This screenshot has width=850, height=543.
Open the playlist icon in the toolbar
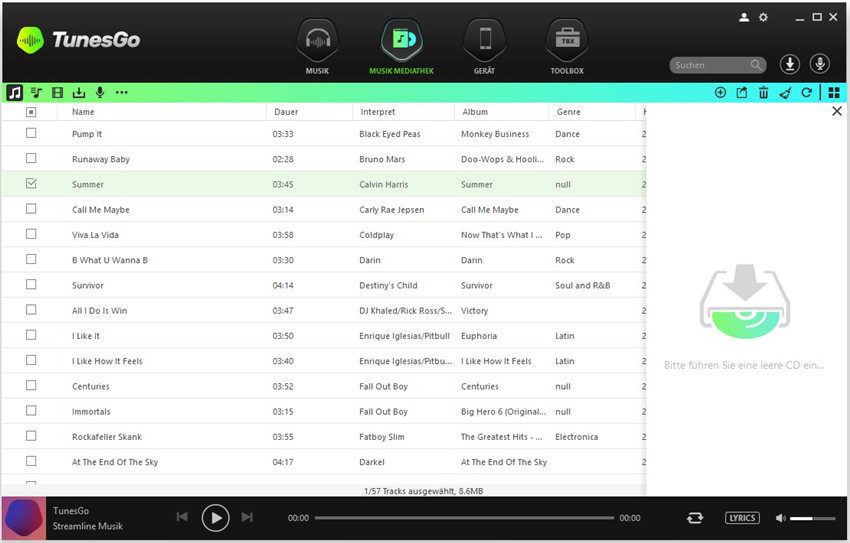coord(36,93)
